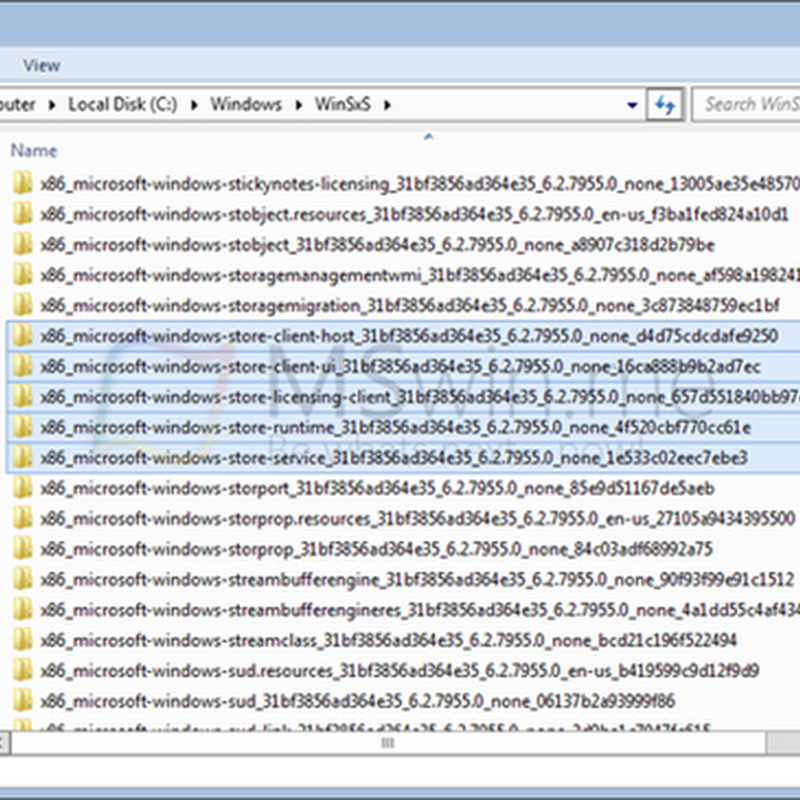Click the streamclass folder icon
800x800 pixels.
22,640
